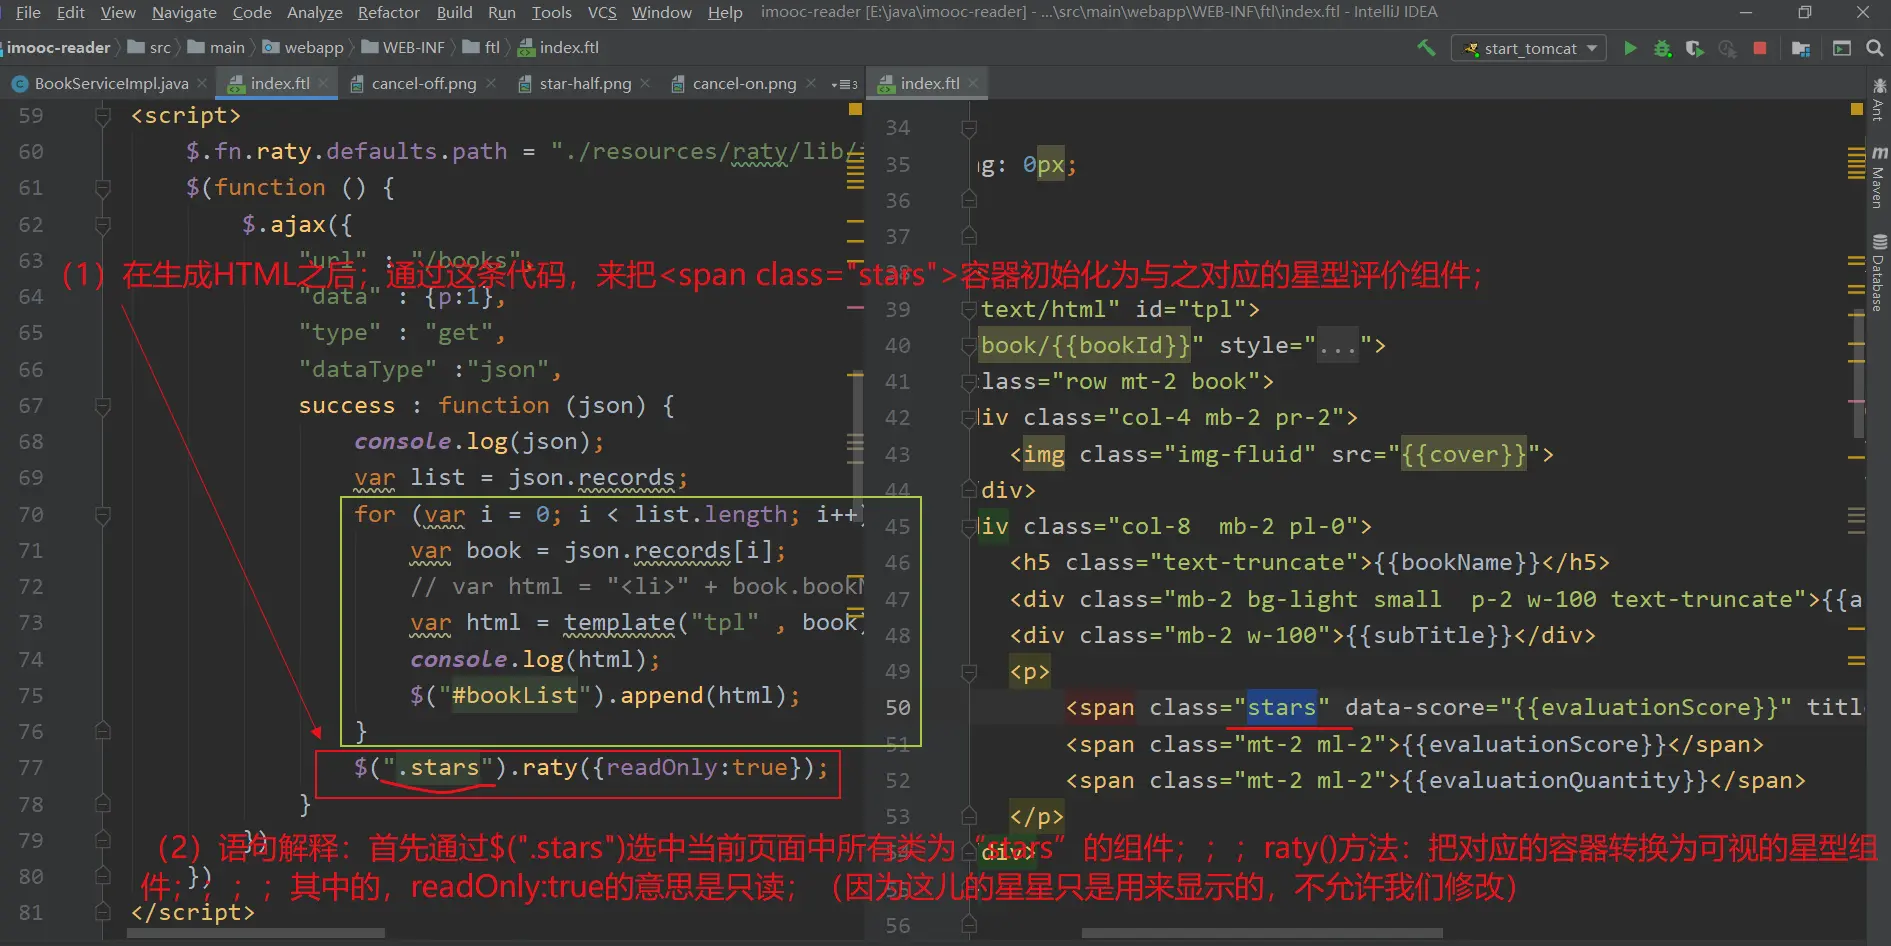Click the Search Everywhere magnifier icon
The width and height of the screenshot is (1891, 946).
pyautogui.click(x=1875, y=48)
